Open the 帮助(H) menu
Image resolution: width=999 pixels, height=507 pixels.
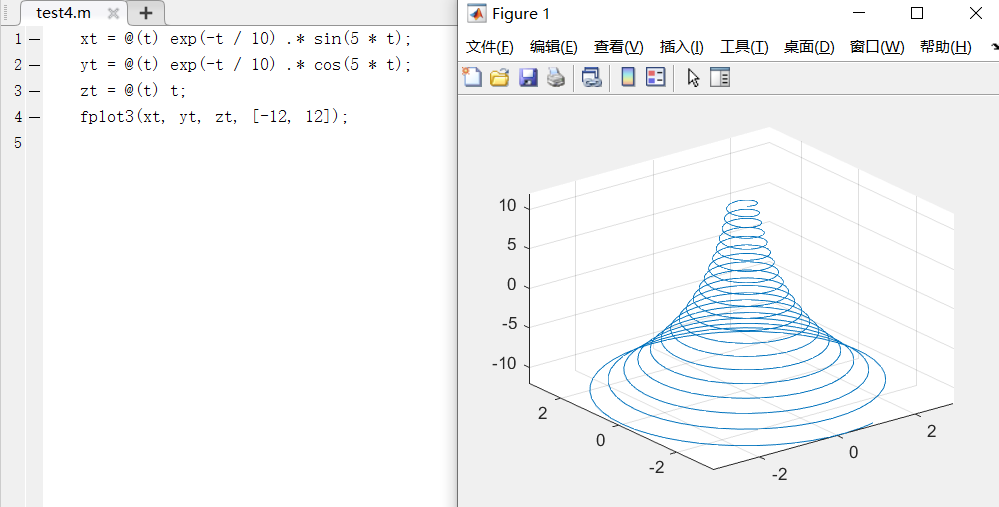945,47
